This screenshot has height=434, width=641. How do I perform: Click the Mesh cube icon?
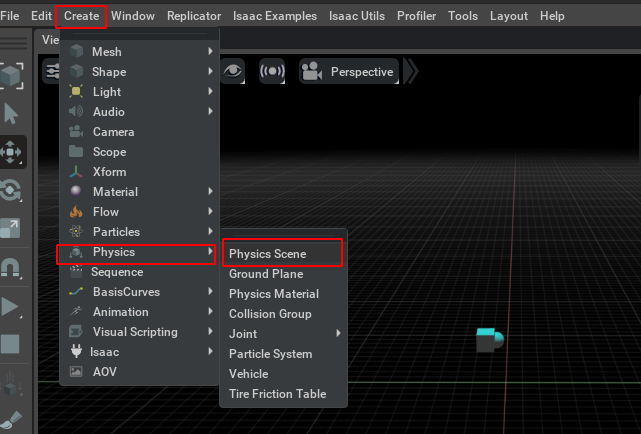click(x=76, y=51)
